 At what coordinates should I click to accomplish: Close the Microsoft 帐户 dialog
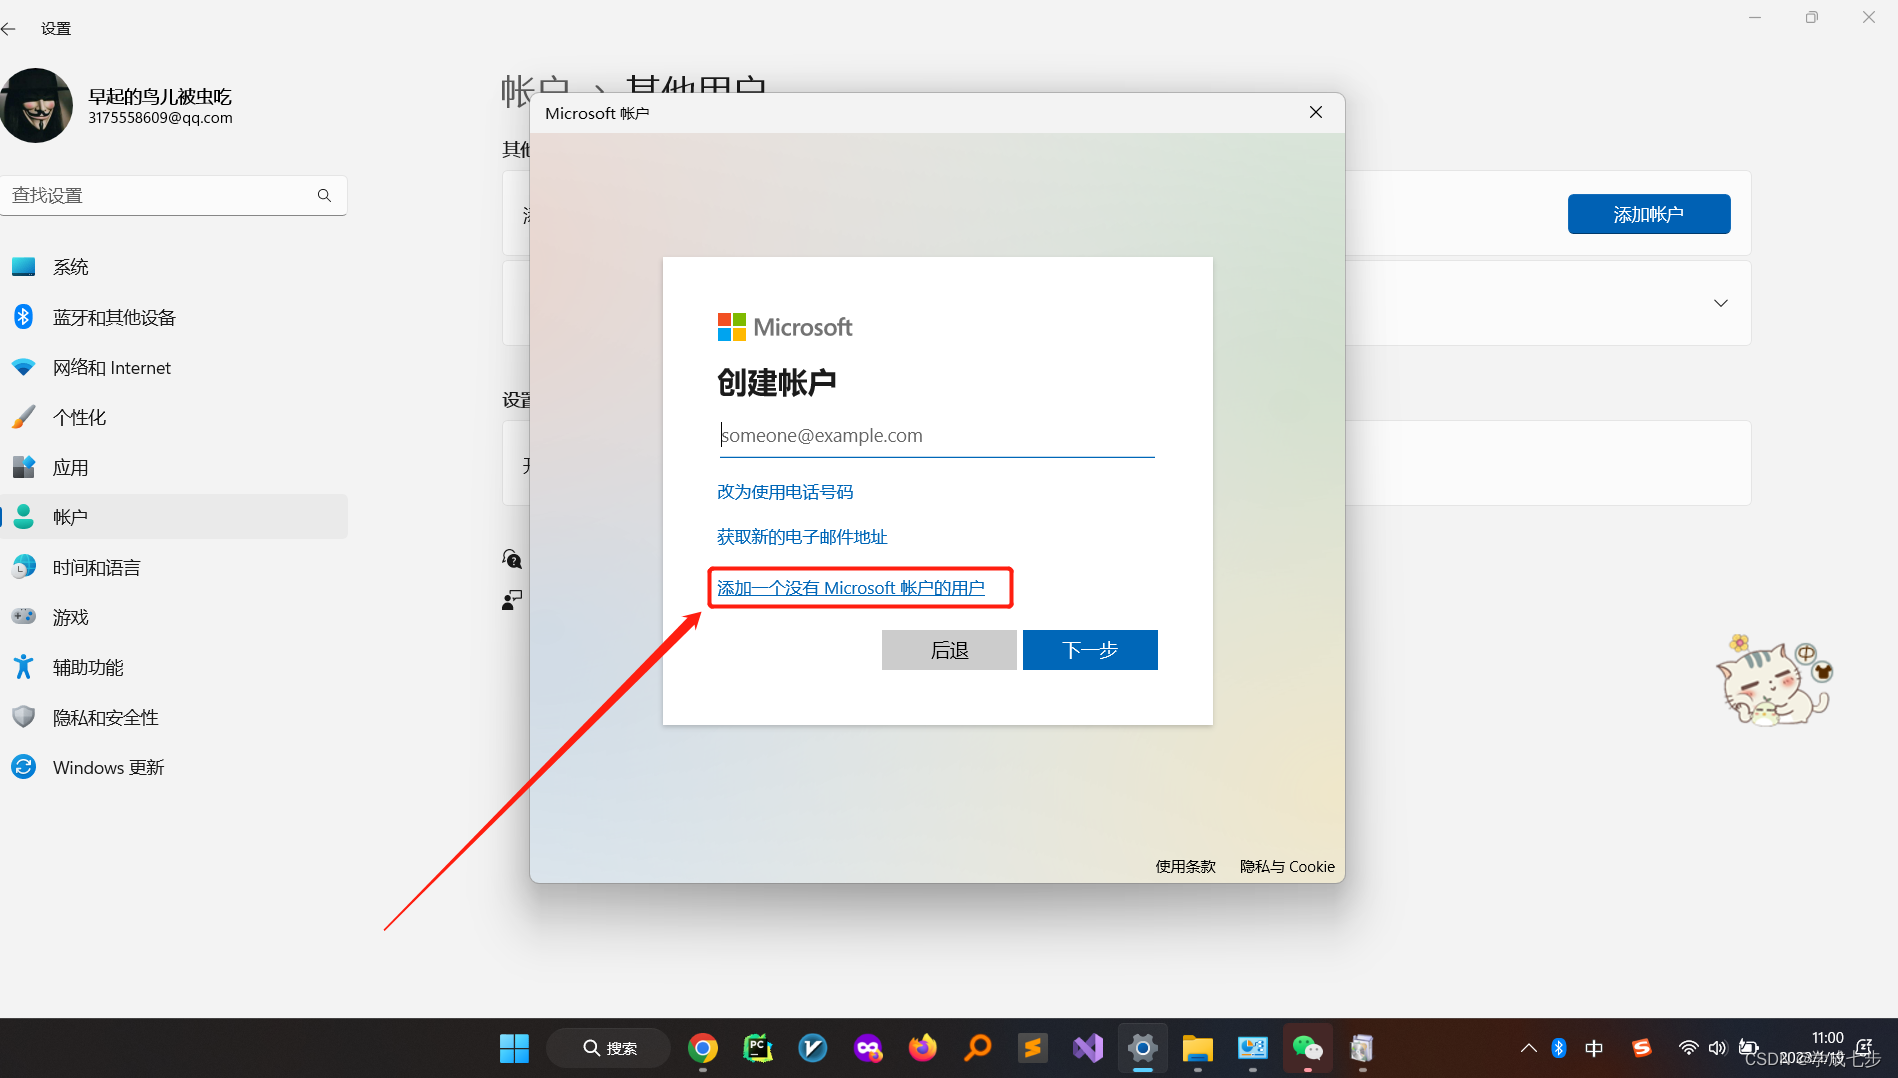[x=1316, y=112]
